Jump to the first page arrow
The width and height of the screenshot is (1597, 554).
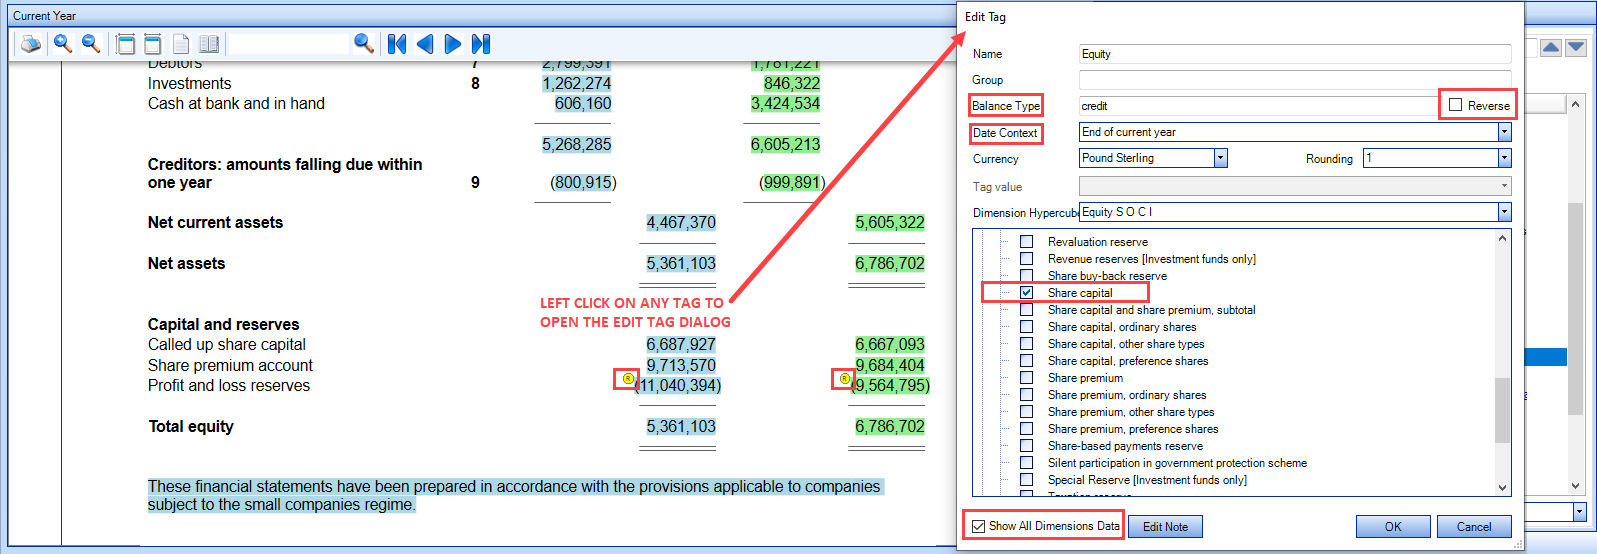pos(397,43)
